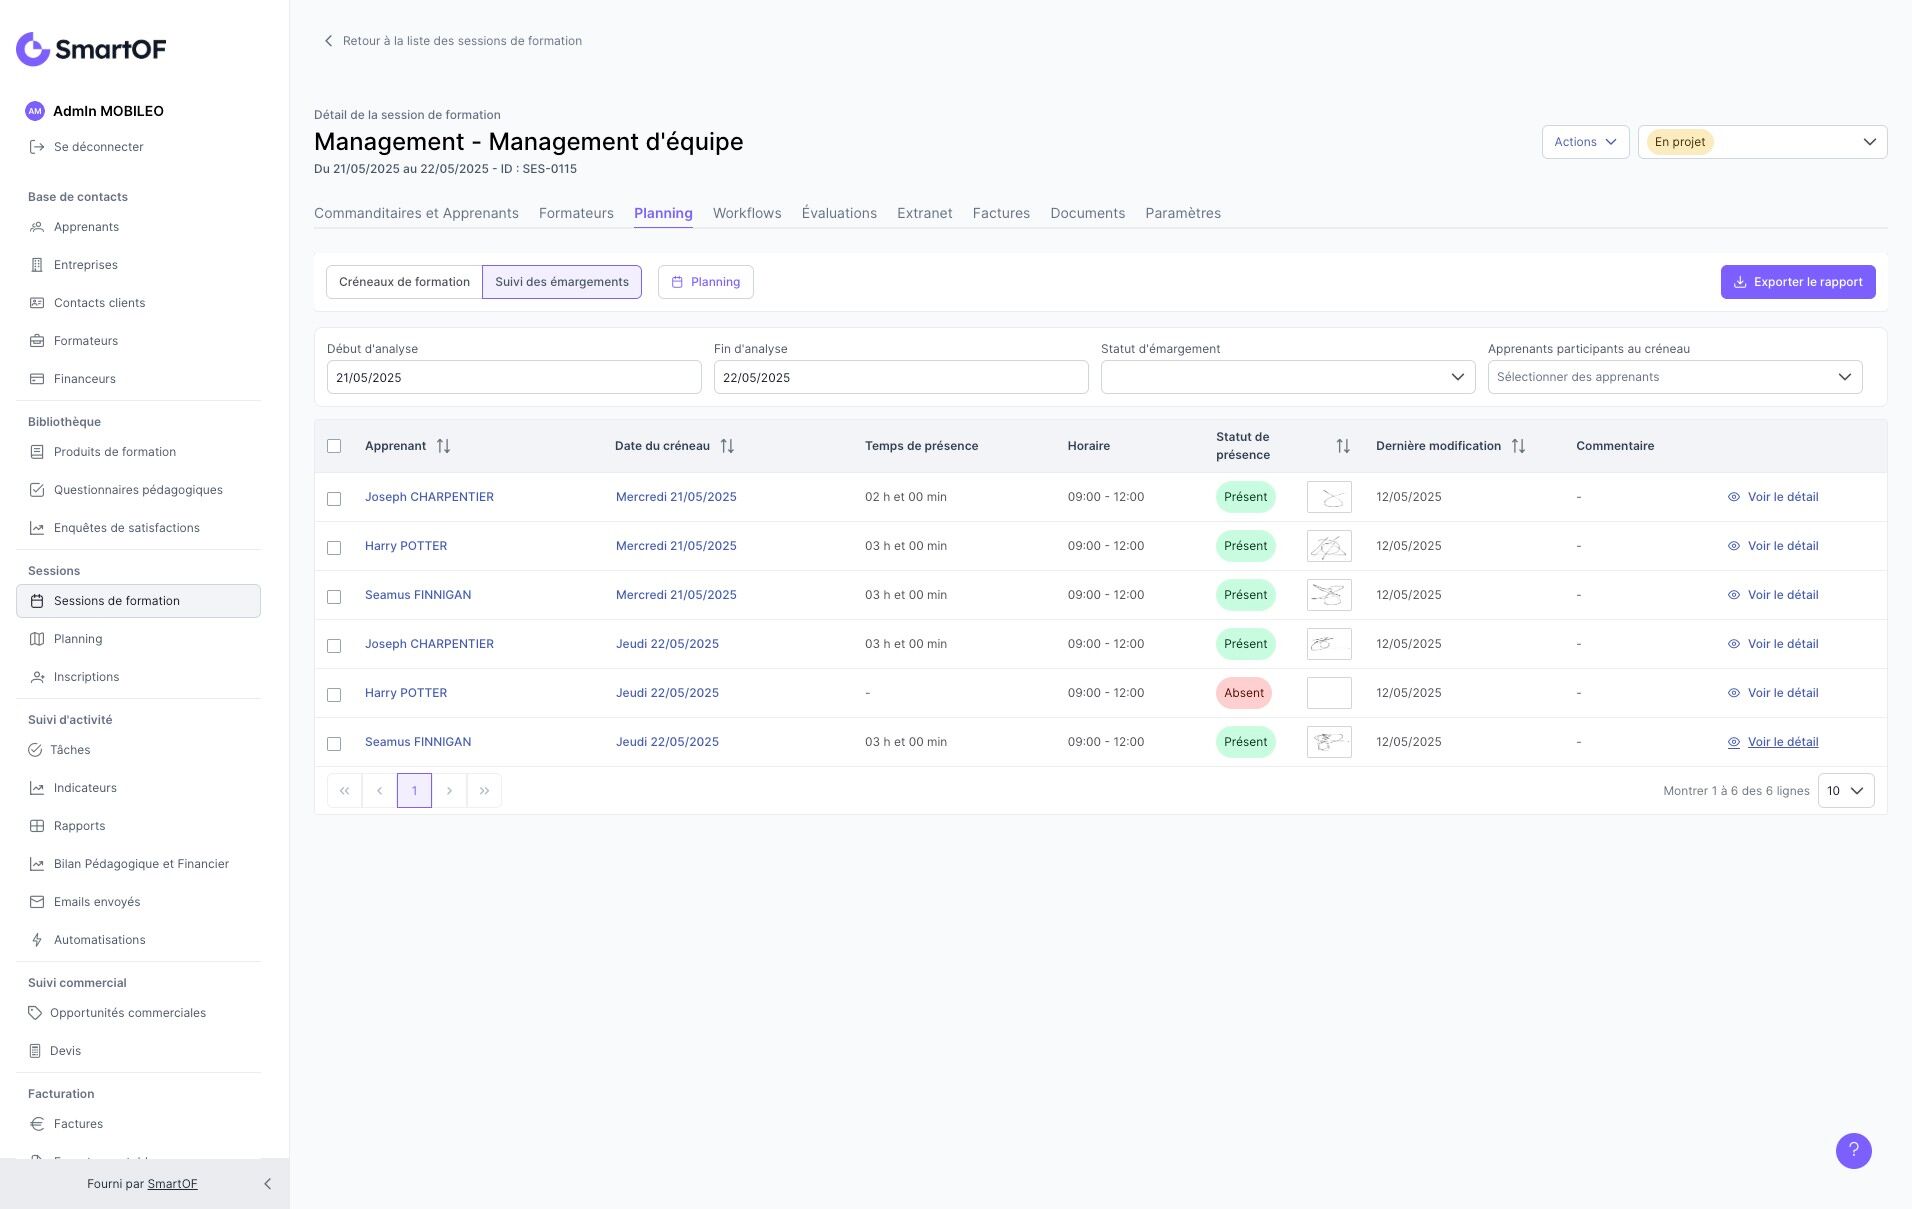Viewport: 1912px width, 1209px height.
Task: Sort by Date du créneau arrows icon
Action: point(727,446)
